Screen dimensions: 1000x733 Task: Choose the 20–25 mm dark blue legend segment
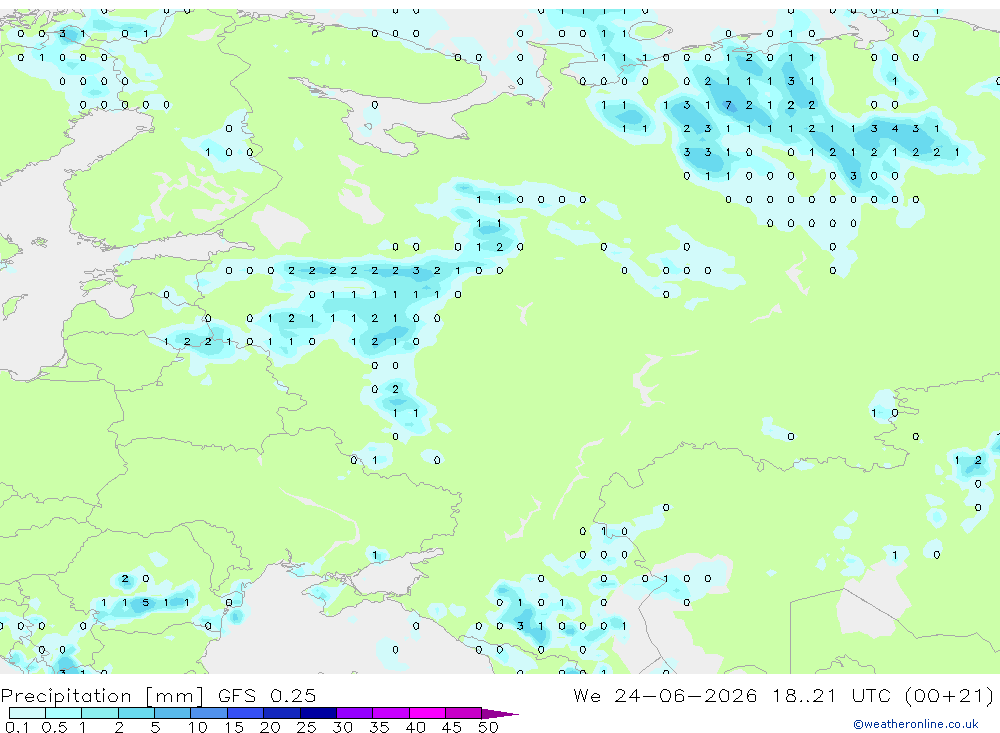pyautogui.click(x=282, y=713)
